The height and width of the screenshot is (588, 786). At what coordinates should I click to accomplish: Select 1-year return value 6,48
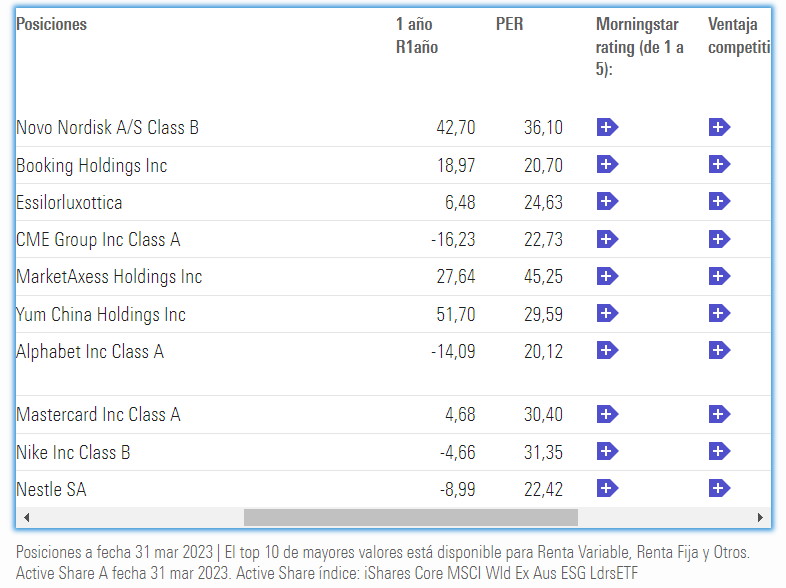(460, 203)
